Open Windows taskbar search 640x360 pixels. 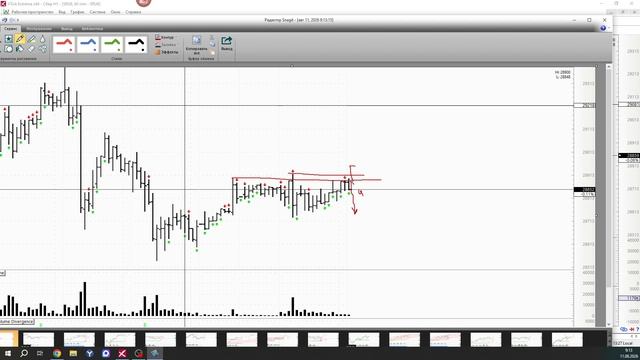pos(24,353)
